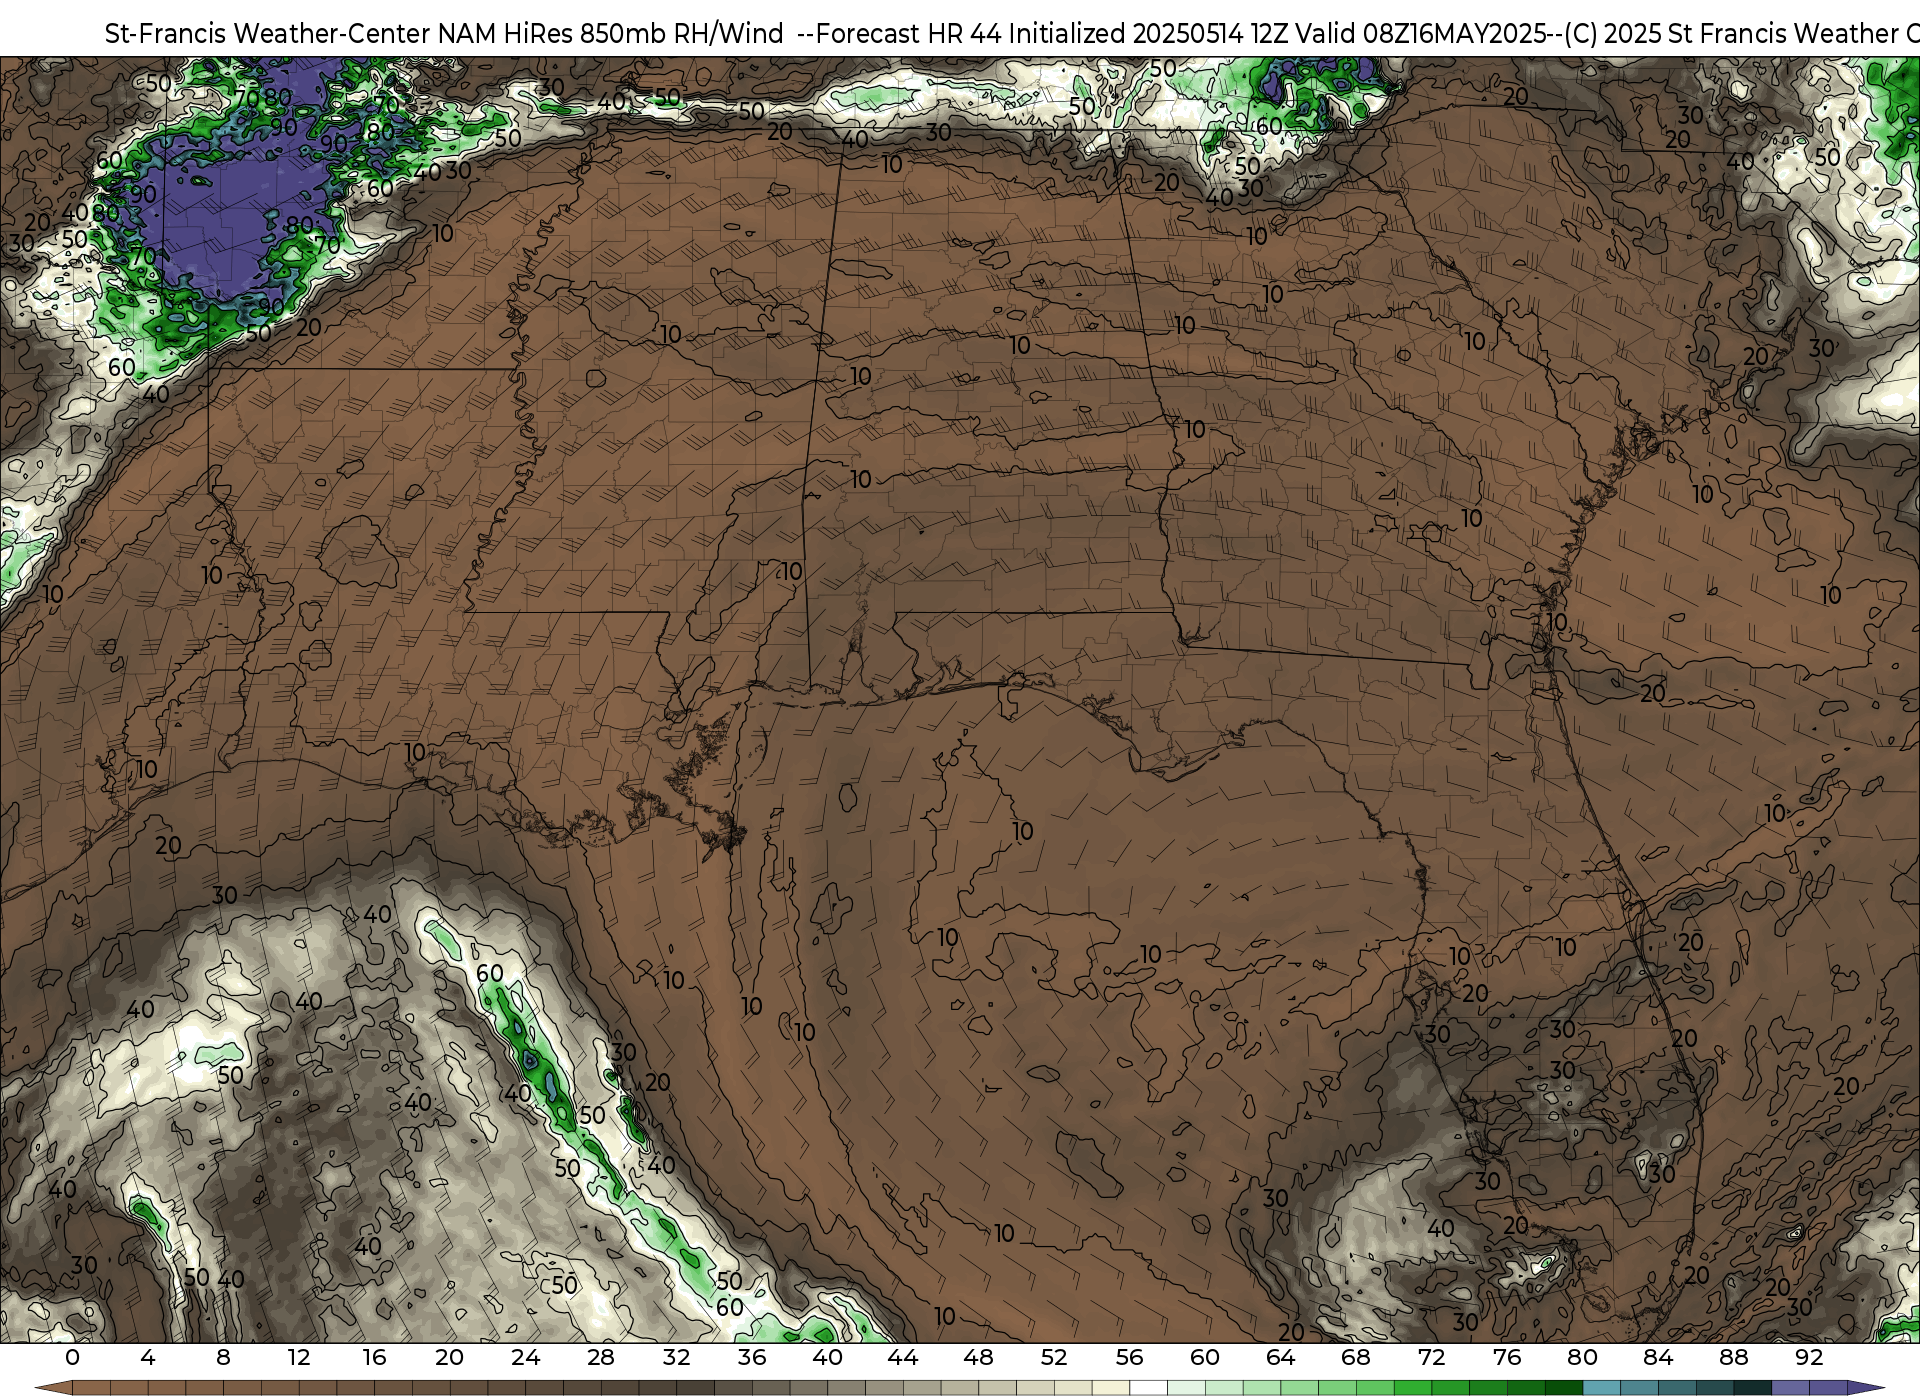1920x1400 pixels.
Task: Click the colorbar label '52'
Action: tap(1054, 1358)
